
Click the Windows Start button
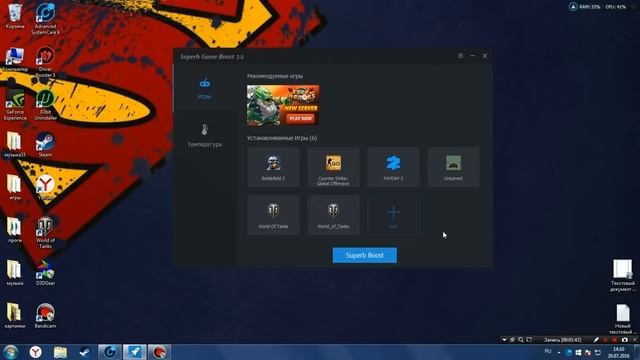[x=11, y=352]
